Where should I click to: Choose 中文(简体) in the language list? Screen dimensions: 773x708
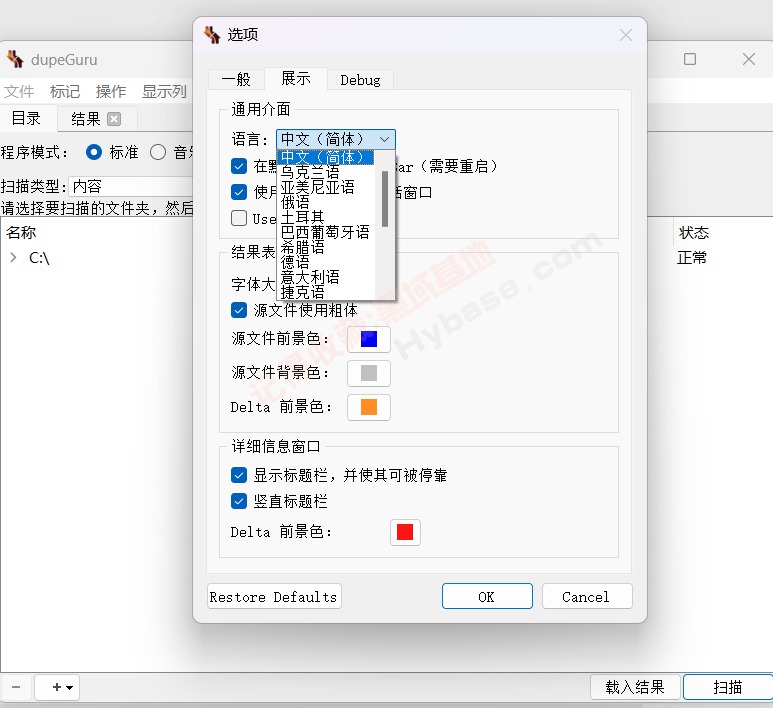(x=325, y=157)
